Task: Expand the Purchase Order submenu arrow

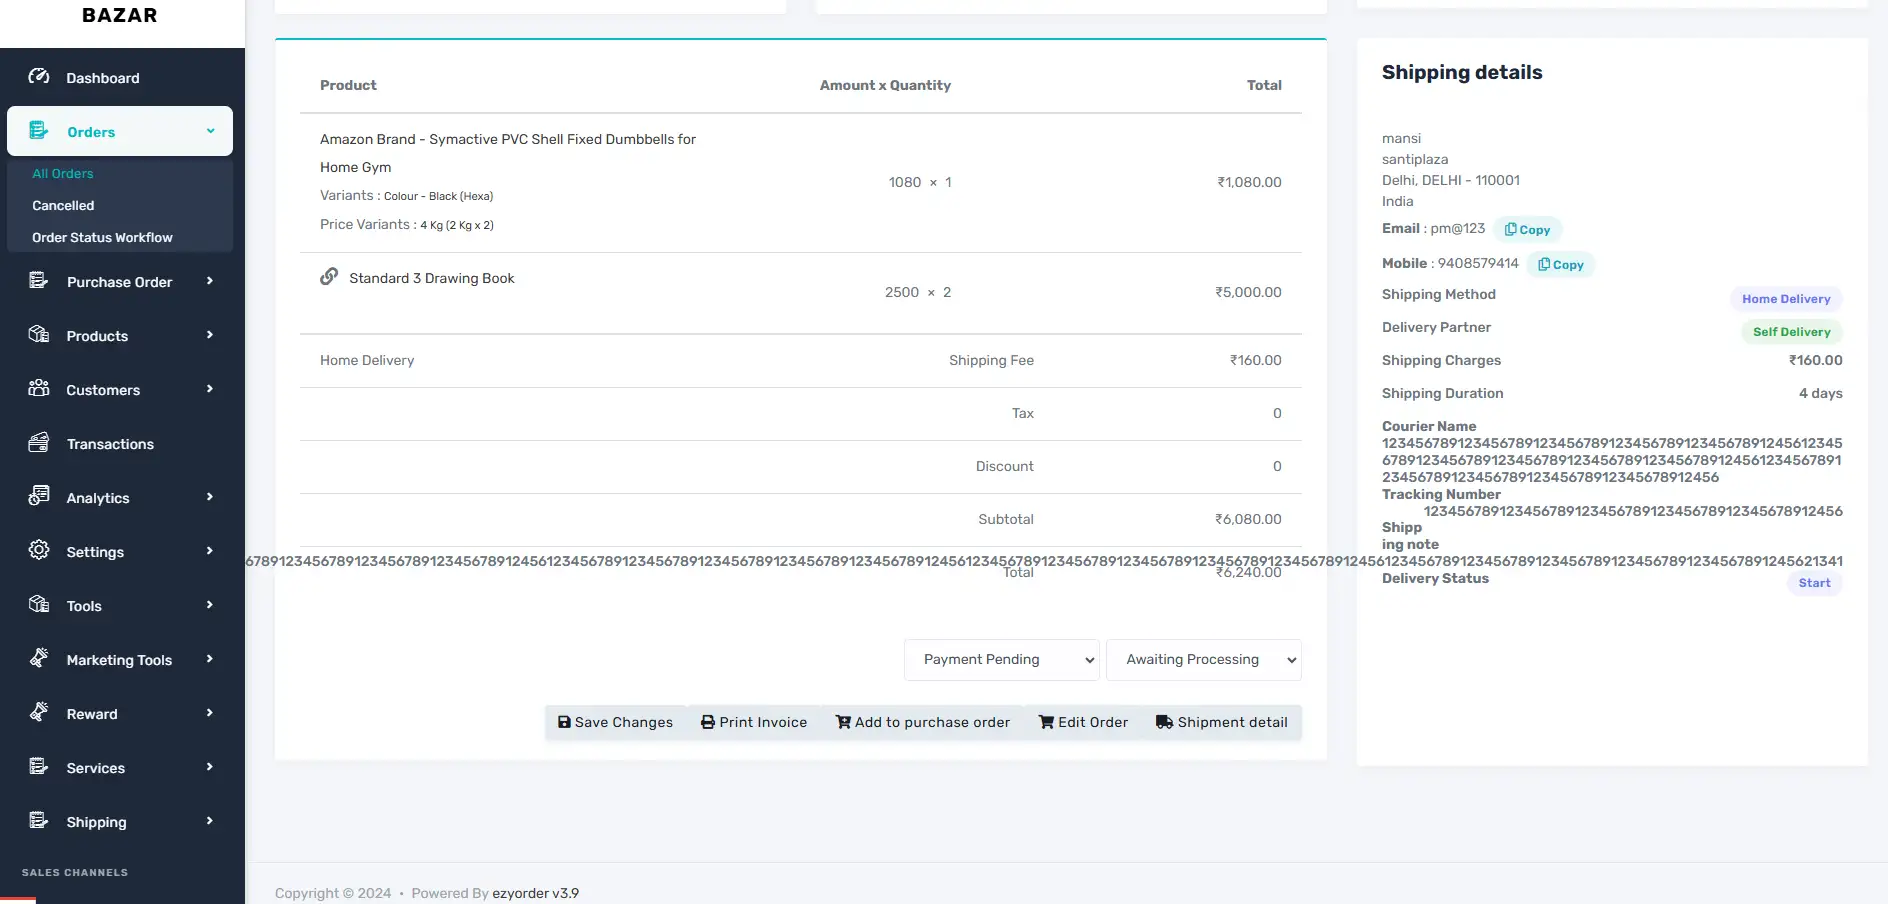Action: [210, 281]
